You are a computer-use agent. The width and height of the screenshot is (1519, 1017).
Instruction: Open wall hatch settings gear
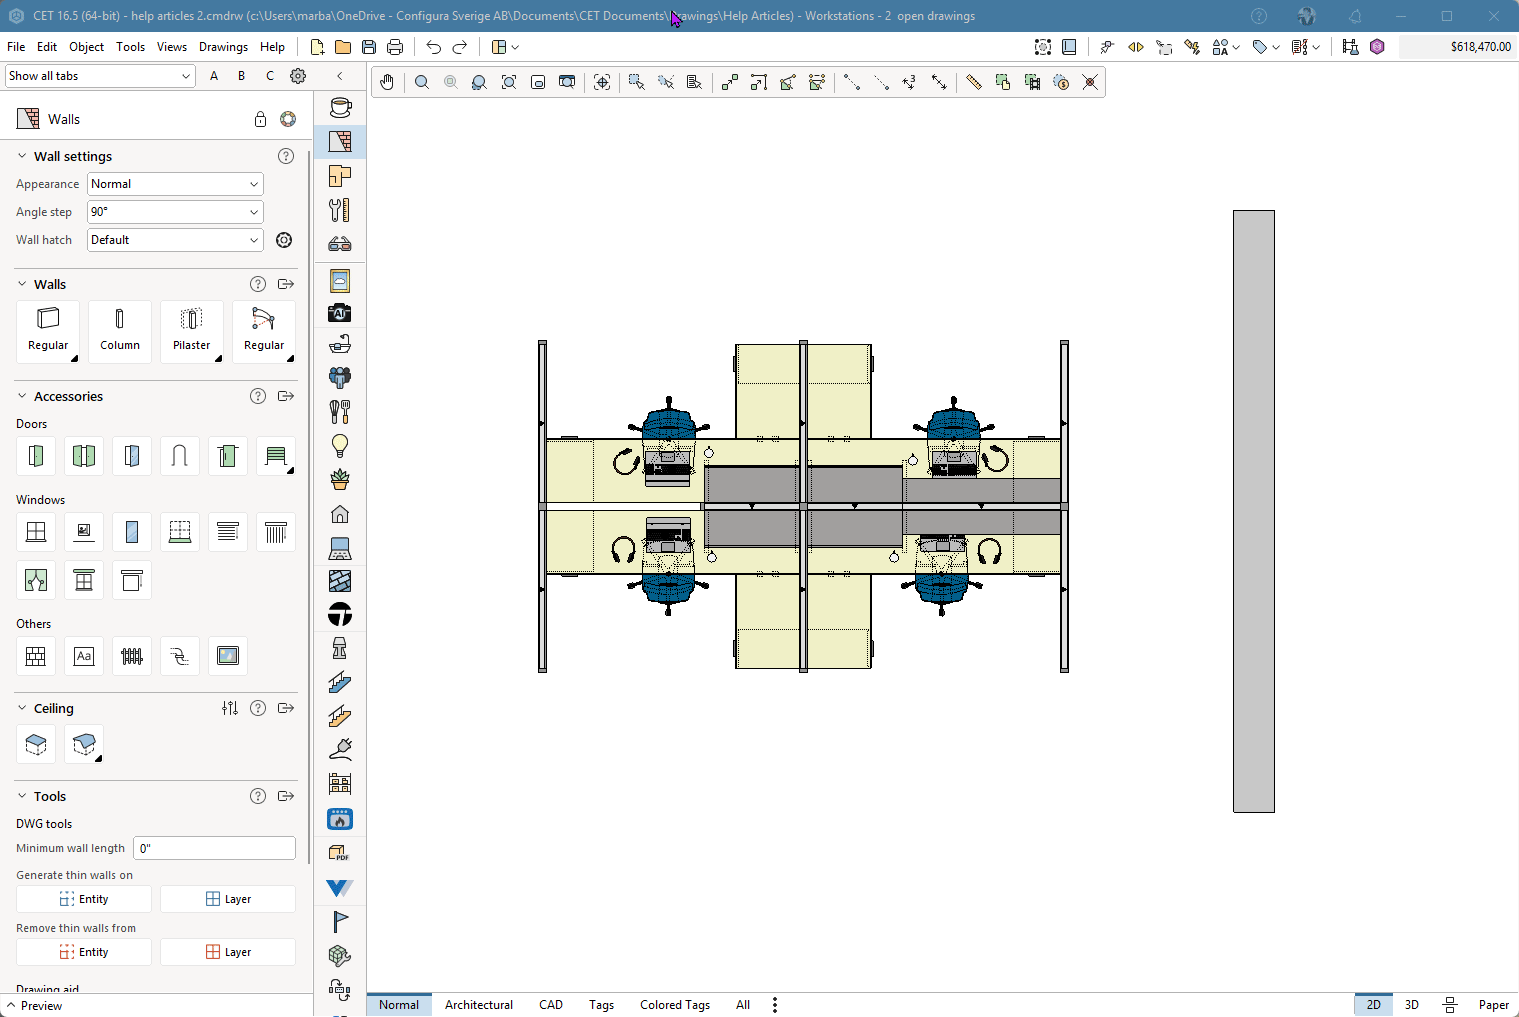(284, 240)
